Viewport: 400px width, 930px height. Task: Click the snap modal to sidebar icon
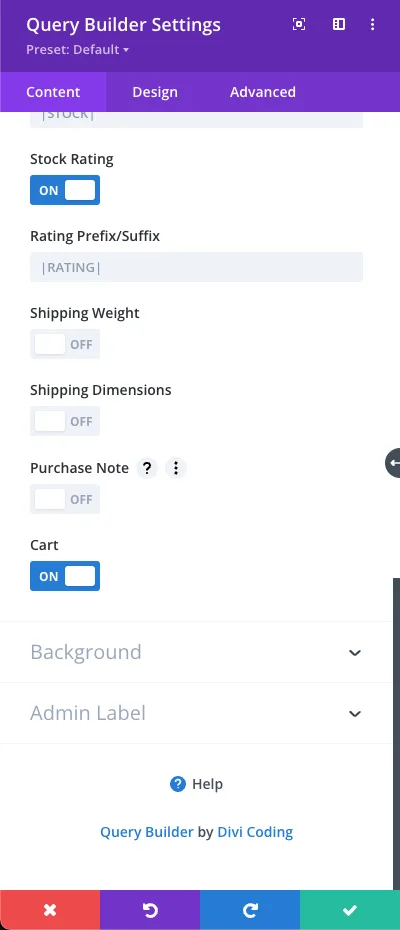click(339, 24)
